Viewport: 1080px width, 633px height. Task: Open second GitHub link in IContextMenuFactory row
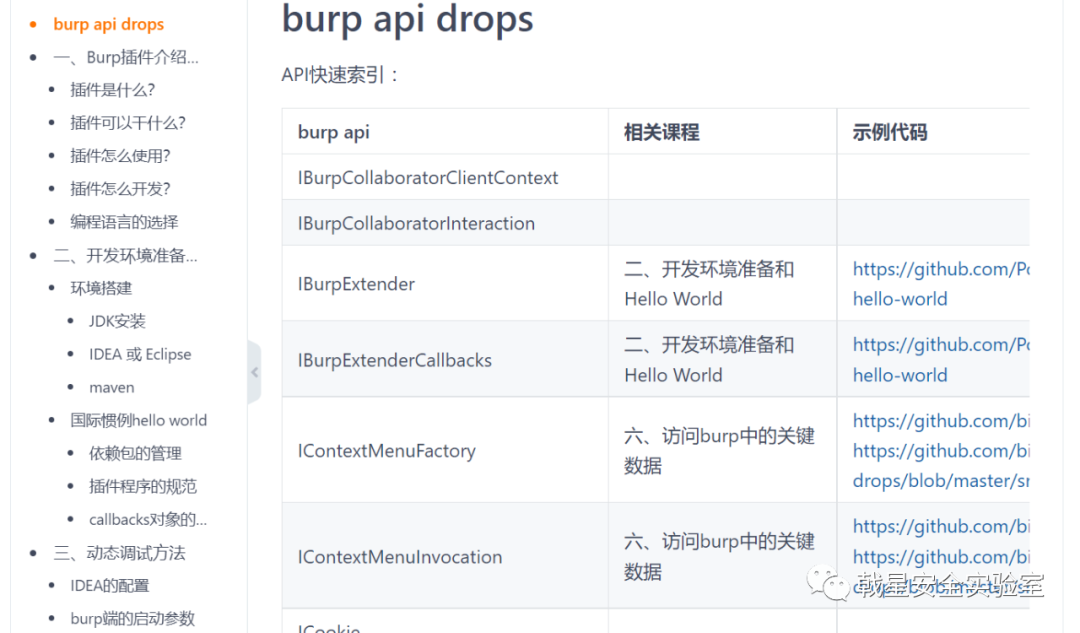pos(941,451)
